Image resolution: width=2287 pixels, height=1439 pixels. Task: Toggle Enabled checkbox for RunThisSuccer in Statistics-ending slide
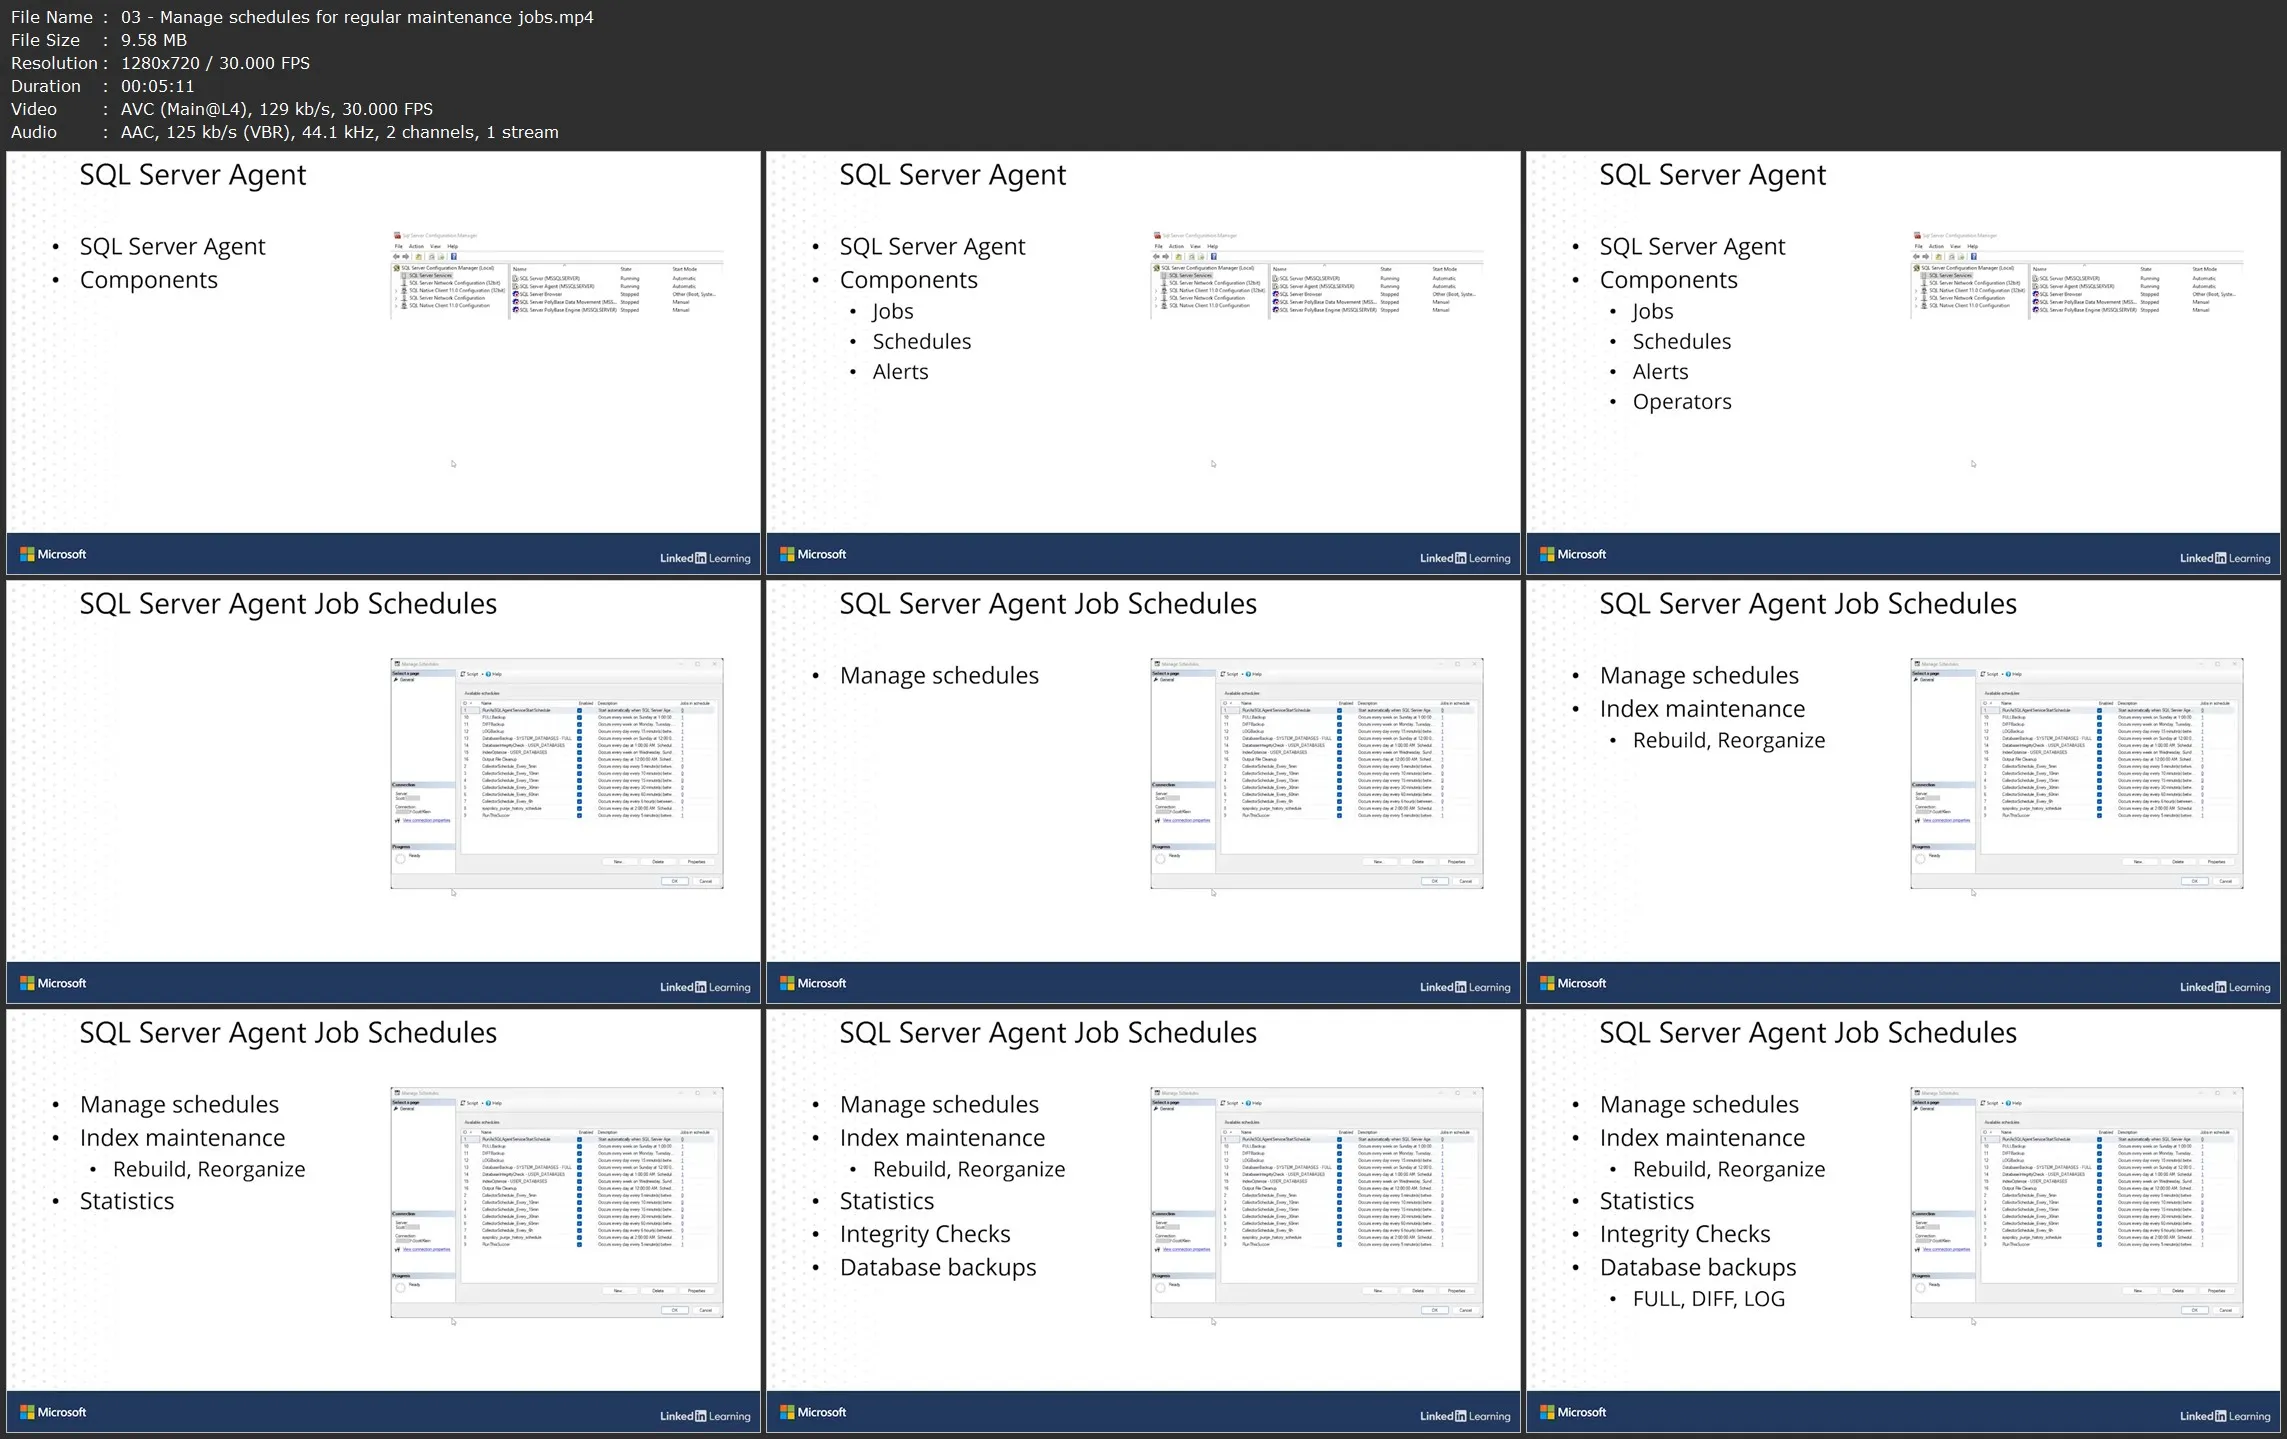coord(579,1244)
